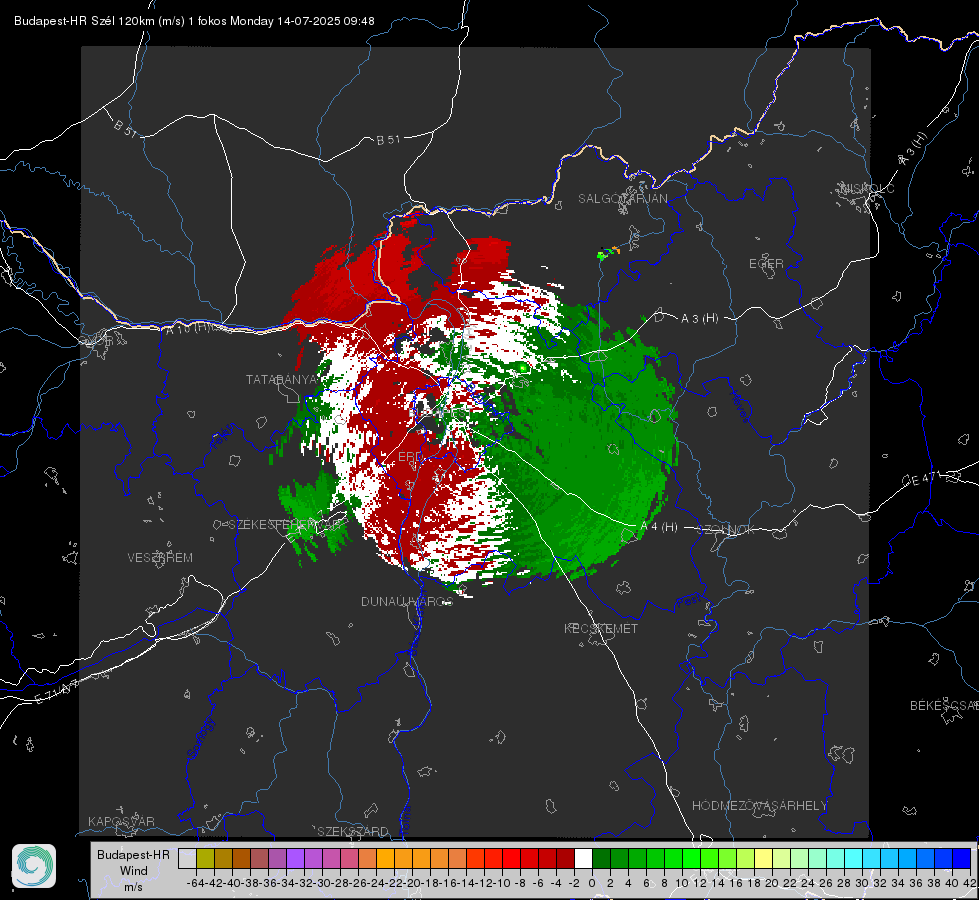Click the 'Budapest-HR Wind m/s' legend label
The image size is (979, 900).
tap(133, 870)
